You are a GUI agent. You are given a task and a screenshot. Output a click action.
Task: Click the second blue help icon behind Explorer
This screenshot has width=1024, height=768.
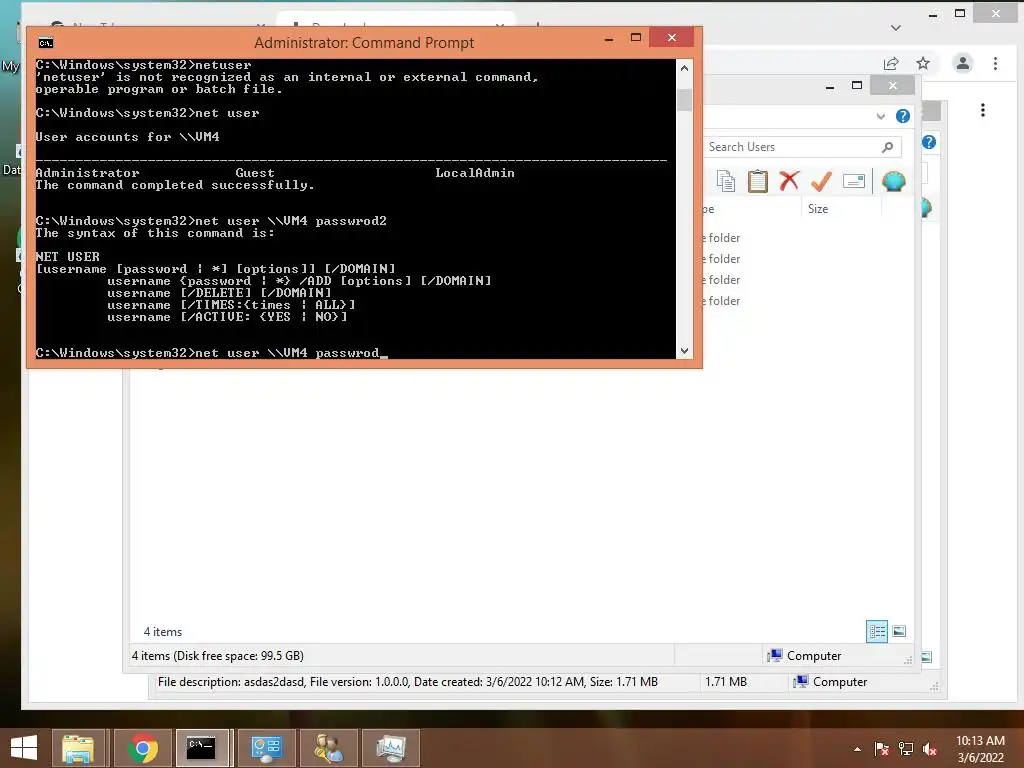tap(929, 142)
